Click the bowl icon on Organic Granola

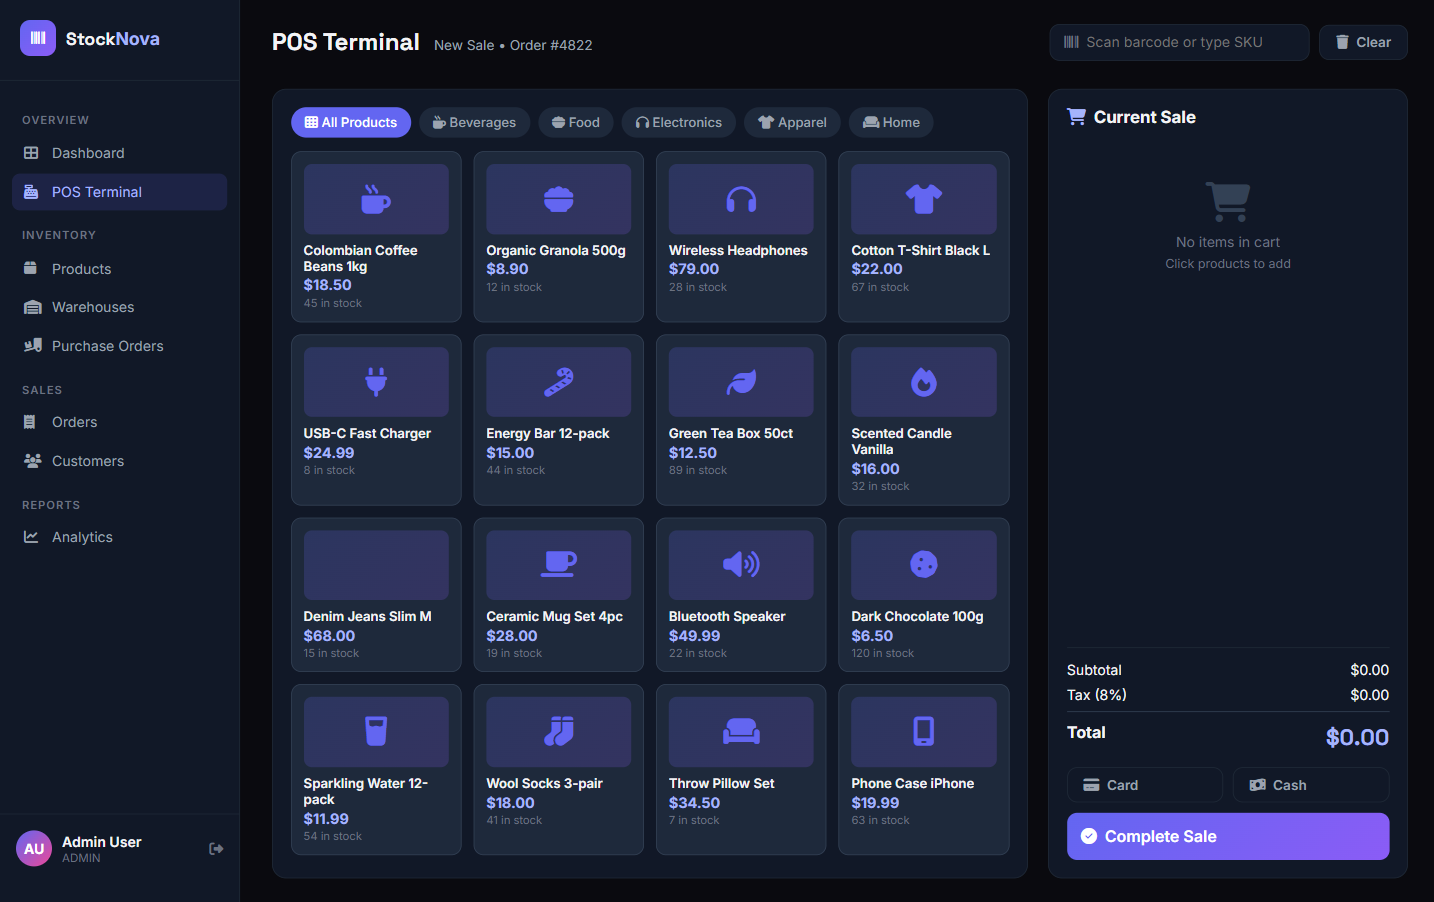559,199
